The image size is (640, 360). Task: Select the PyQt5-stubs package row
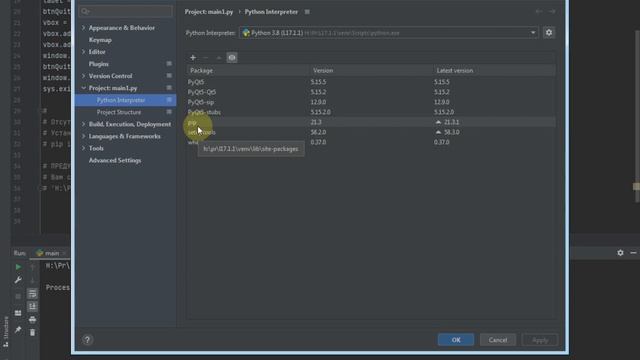(x=371, y=112)
